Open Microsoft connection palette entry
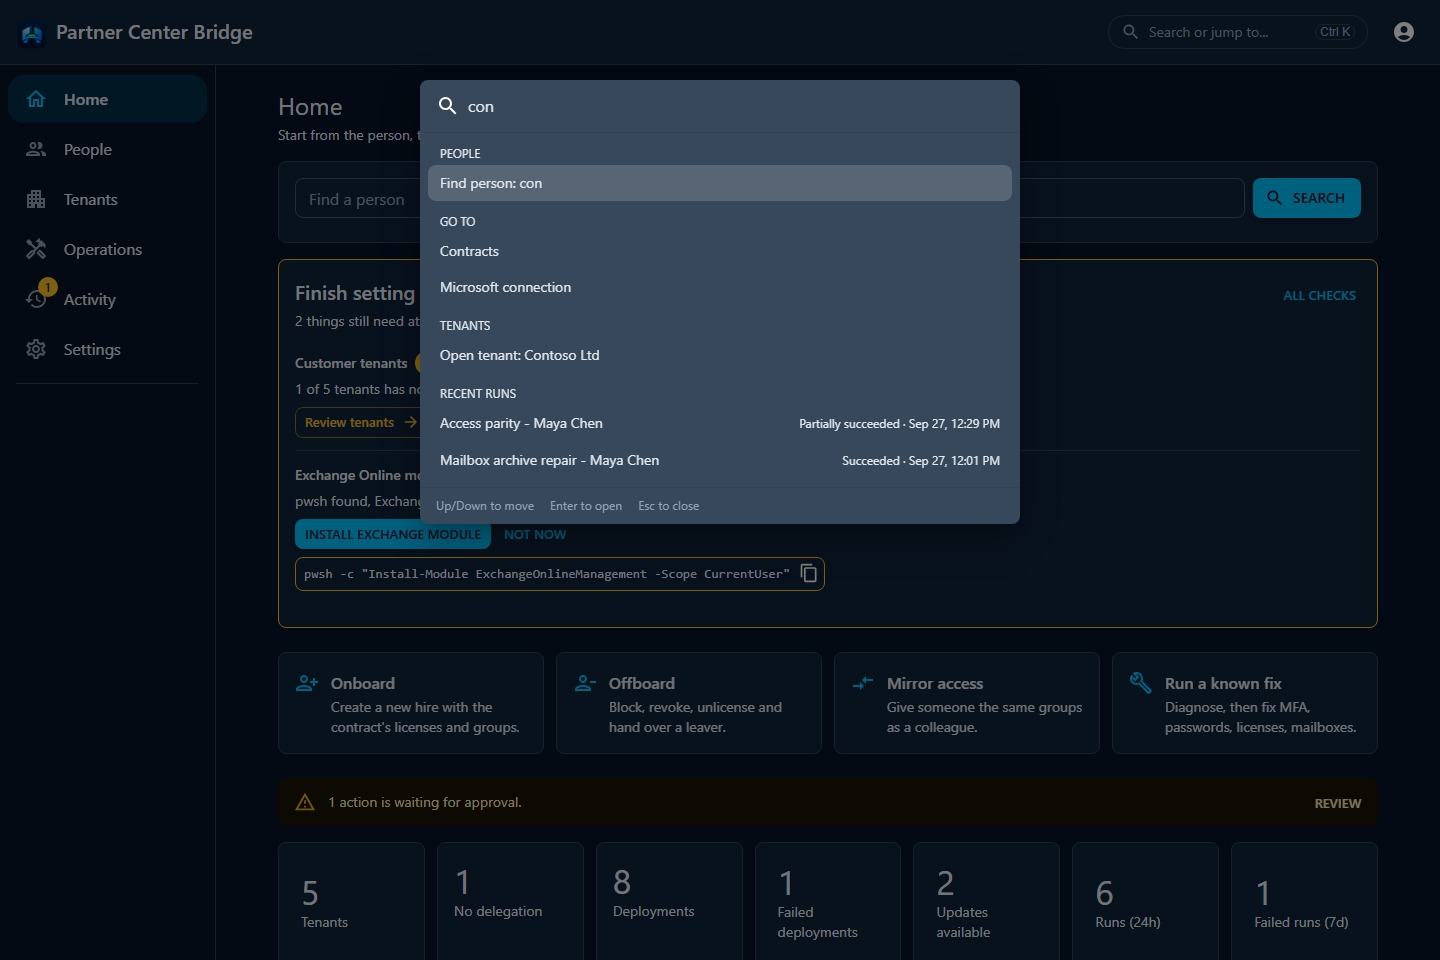1440x960 pixels. 720,287
